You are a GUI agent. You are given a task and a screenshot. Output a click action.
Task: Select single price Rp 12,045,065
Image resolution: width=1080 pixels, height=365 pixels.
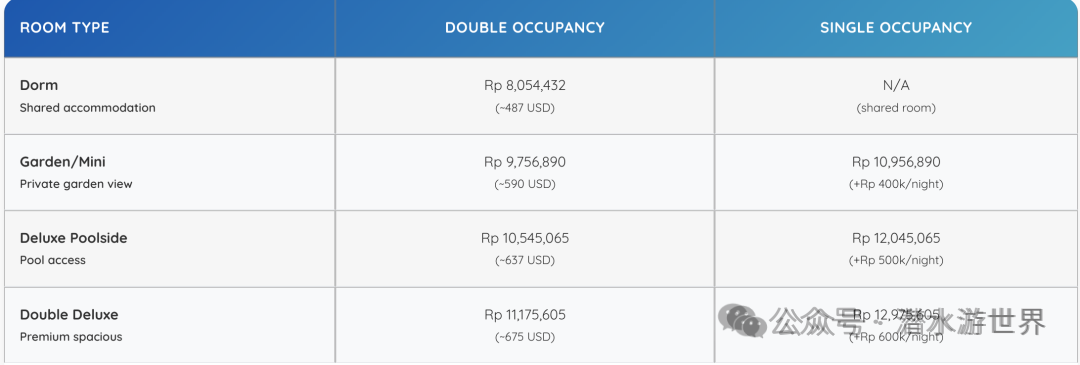pos(896,239)
